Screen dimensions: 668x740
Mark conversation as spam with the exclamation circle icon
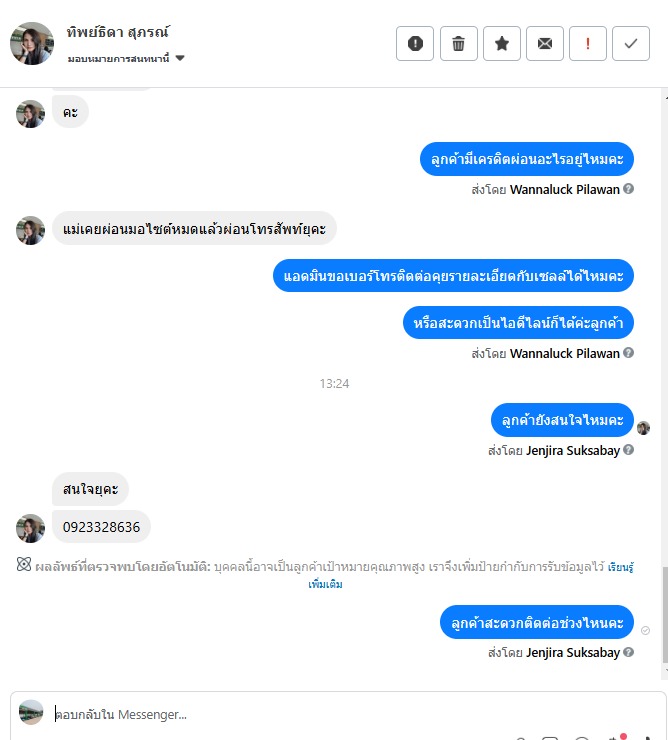coord(414,44)
